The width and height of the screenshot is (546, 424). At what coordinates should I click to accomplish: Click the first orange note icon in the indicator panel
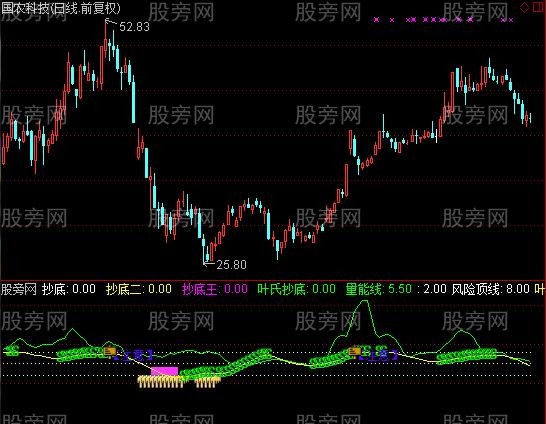110,352
